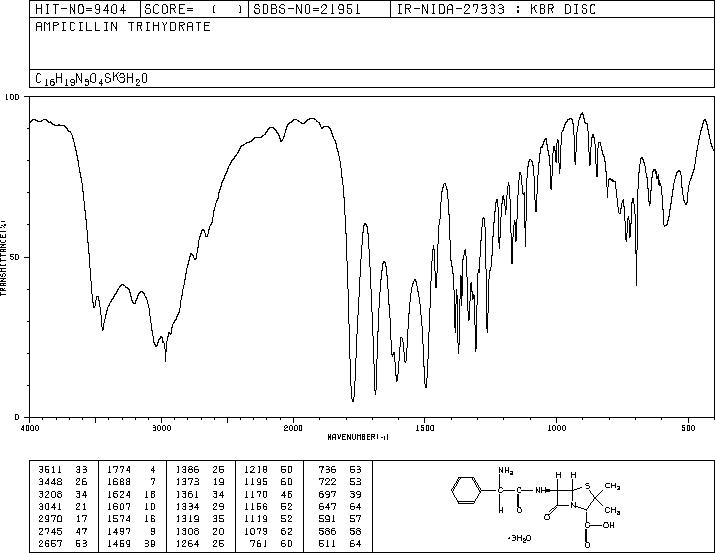Click the NH2 group label in structure
The image size is (715, 553).
506,470
